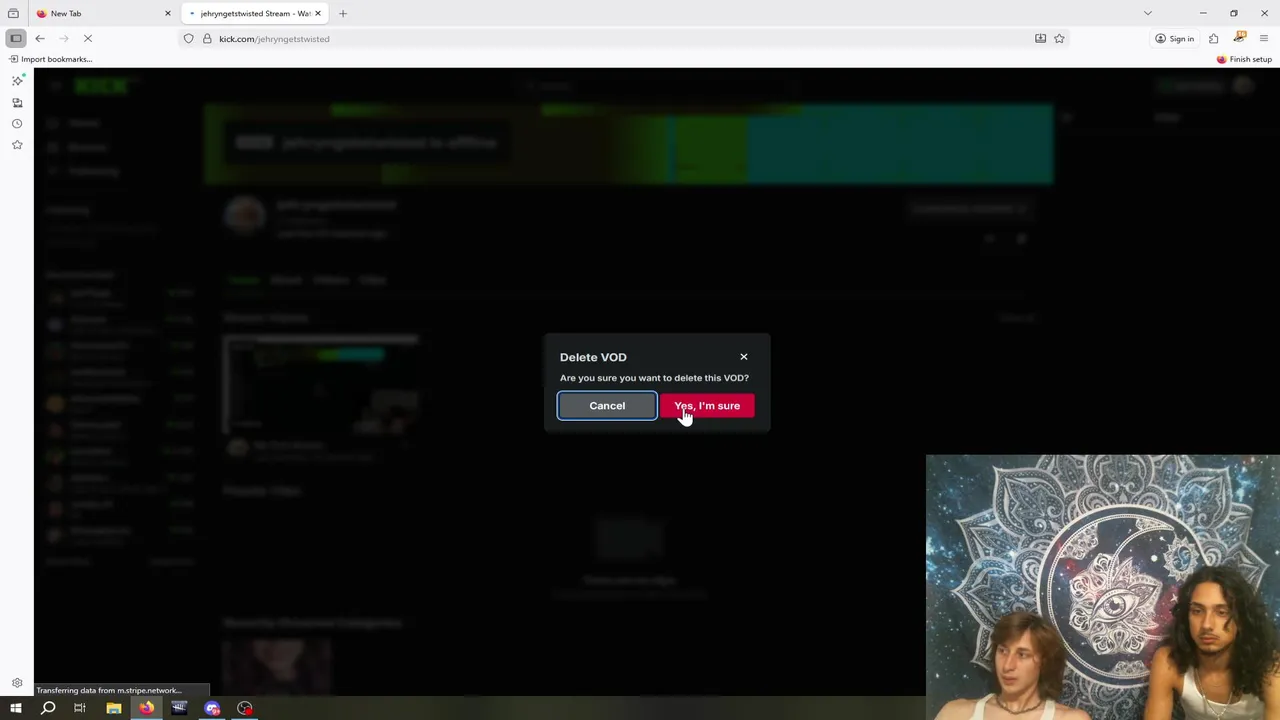Open the dark tally-marks game icon on taskbar
This screenshot has height=720, width=1280.
(x=179, y=708)
